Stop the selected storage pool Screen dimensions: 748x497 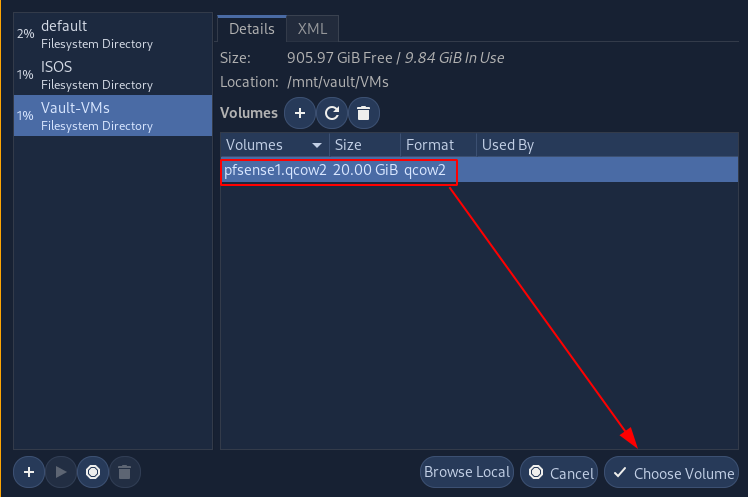pyautogui.click(x=93, y=472)
